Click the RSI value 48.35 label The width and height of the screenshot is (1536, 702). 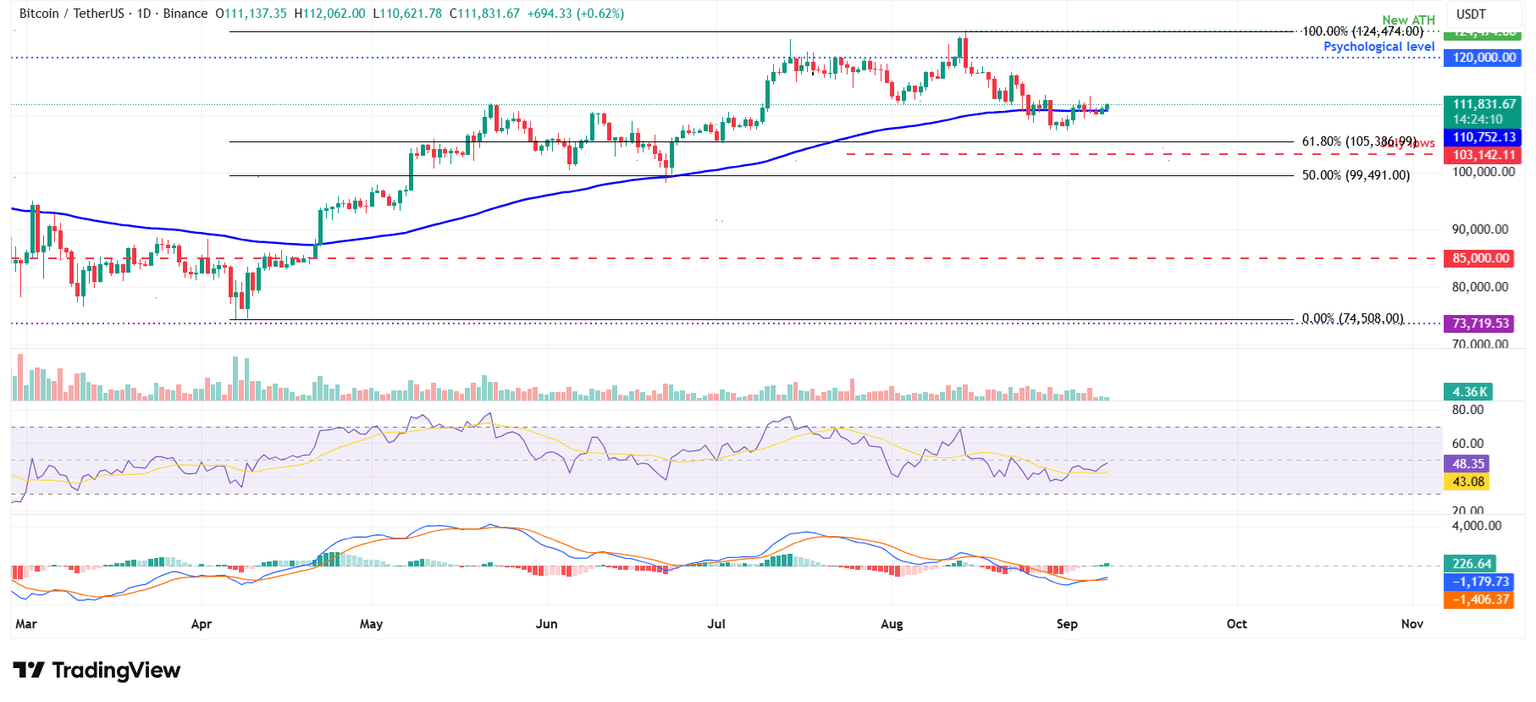pos(1468,463)
